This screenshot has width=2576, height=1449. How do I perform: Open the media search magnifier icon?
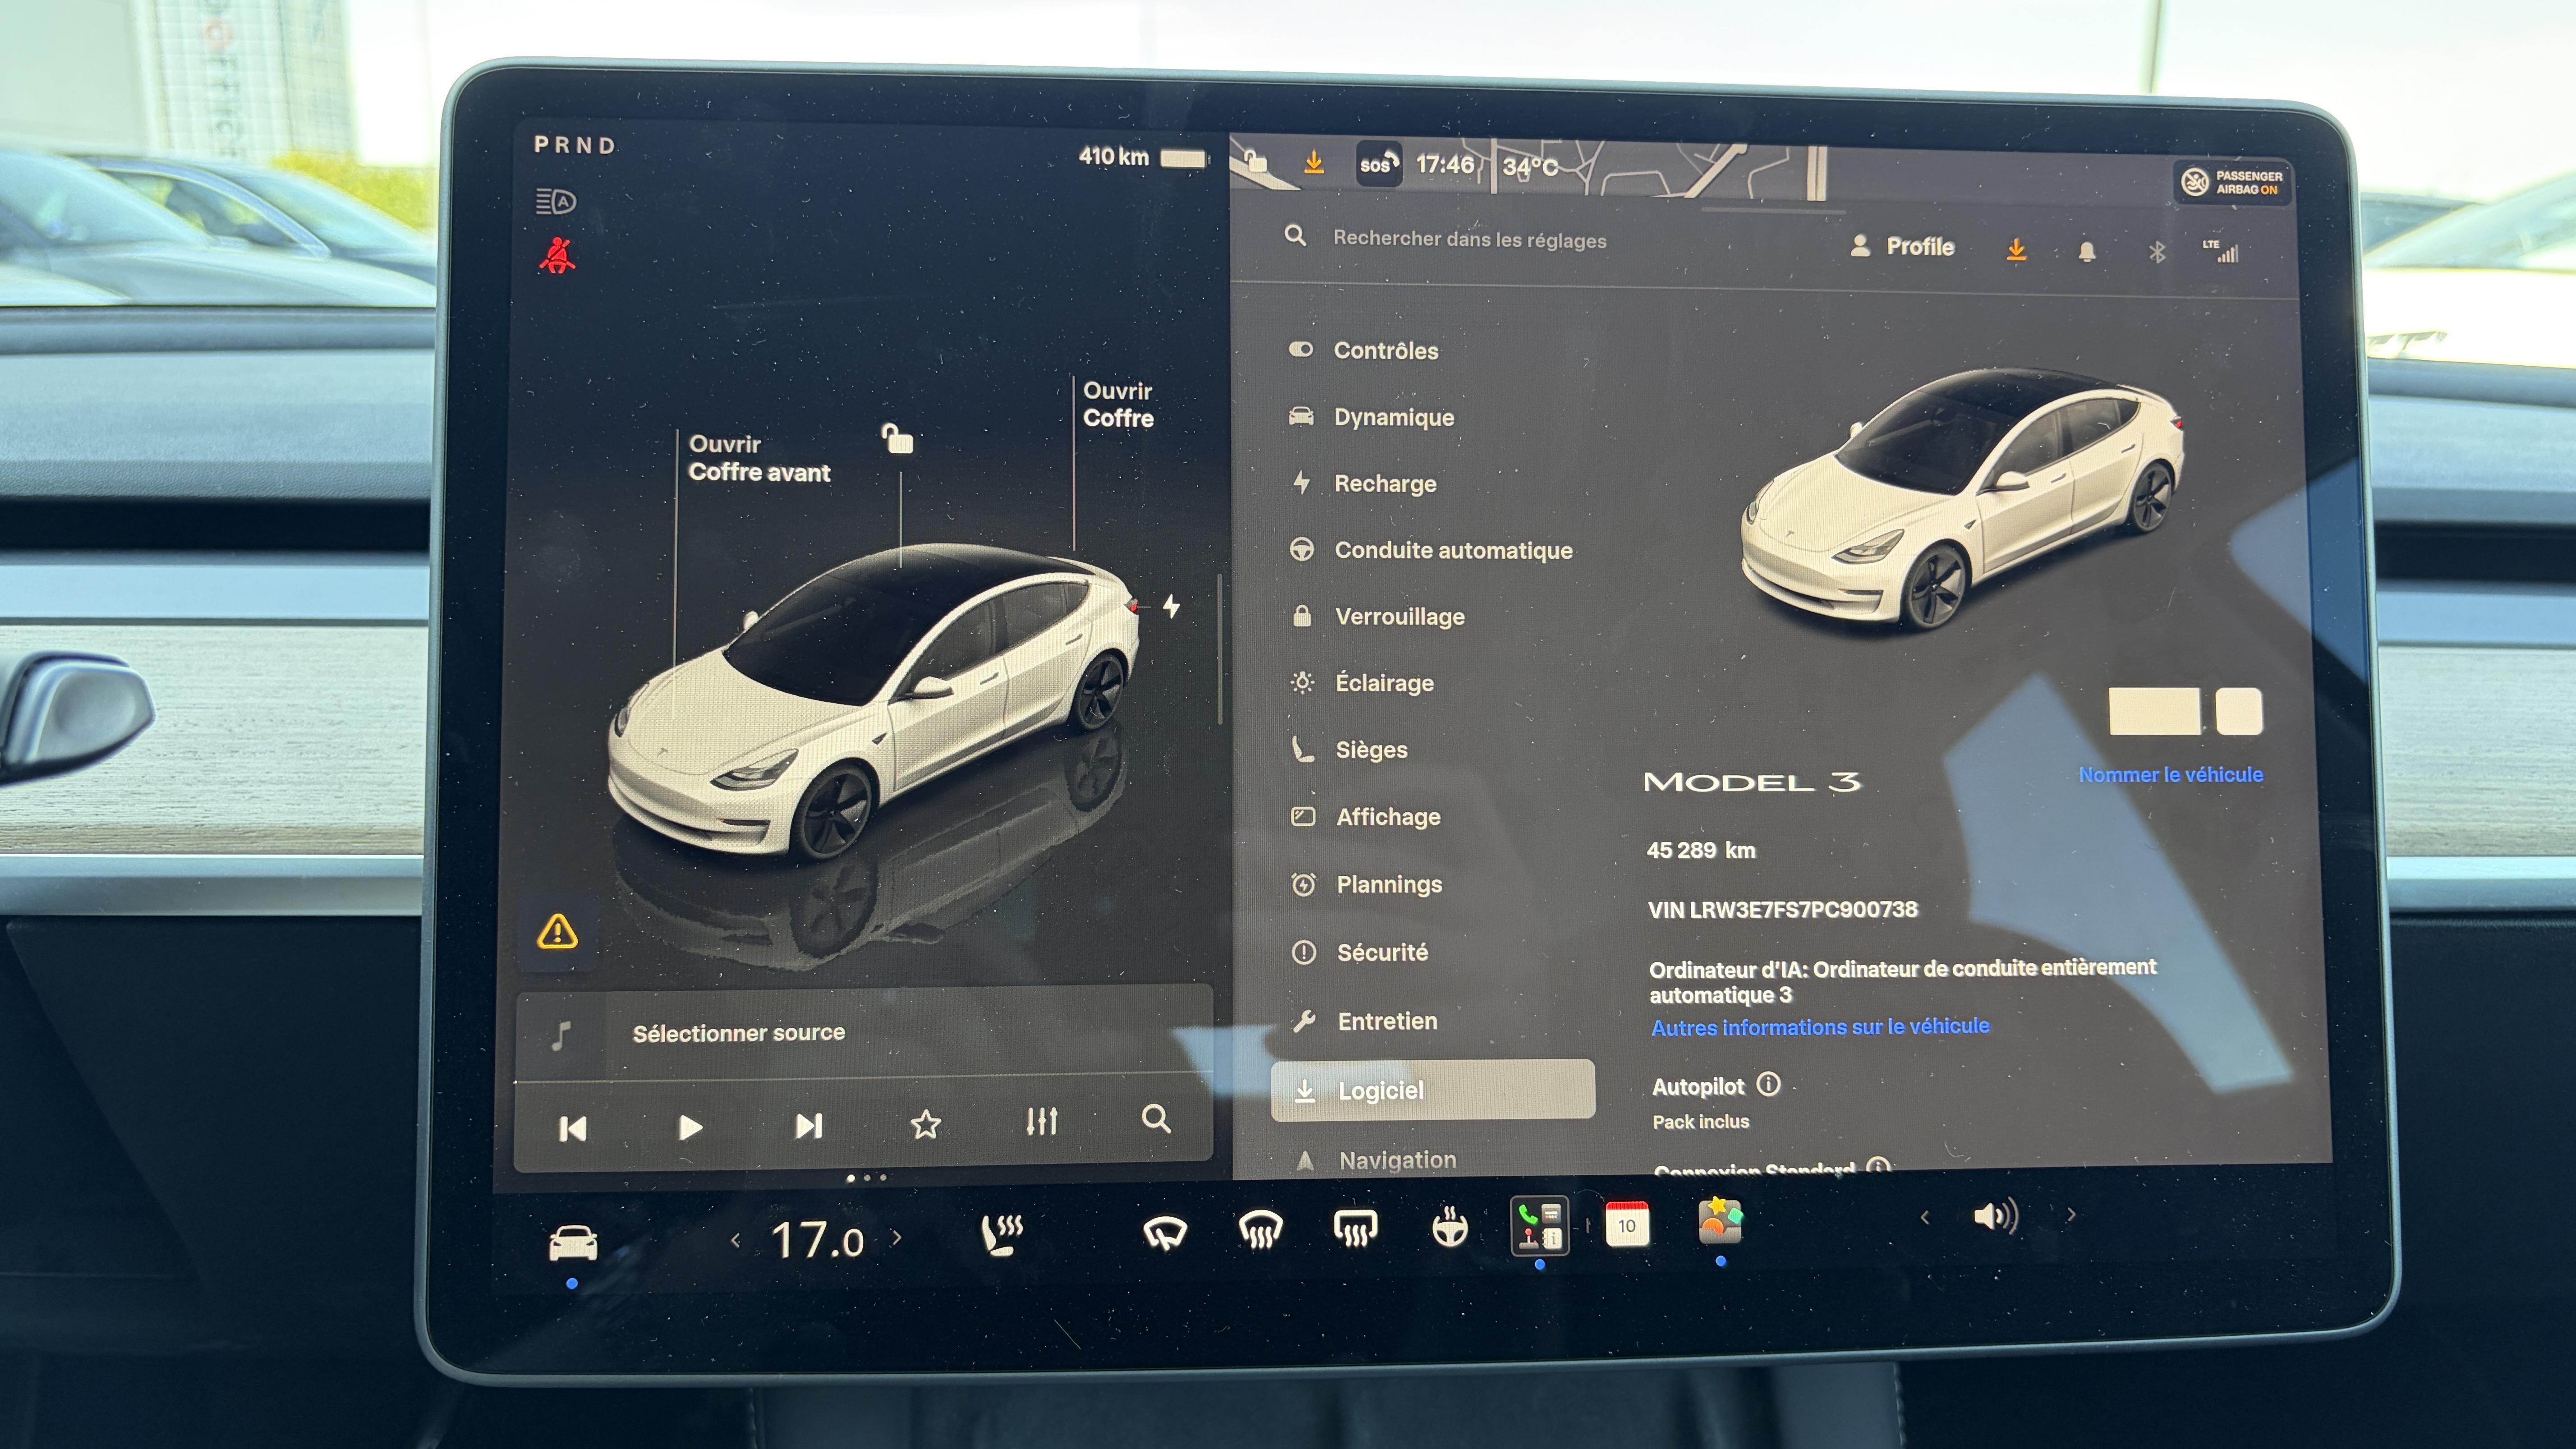pyautogui.click(x=1156, y=1118)
